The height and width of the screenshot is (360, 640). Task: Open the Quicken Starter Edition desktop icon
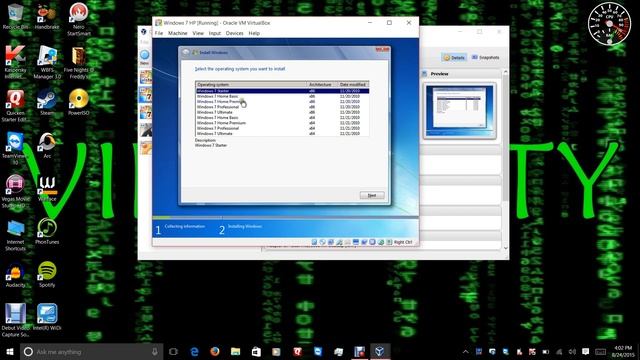(16, 105)
